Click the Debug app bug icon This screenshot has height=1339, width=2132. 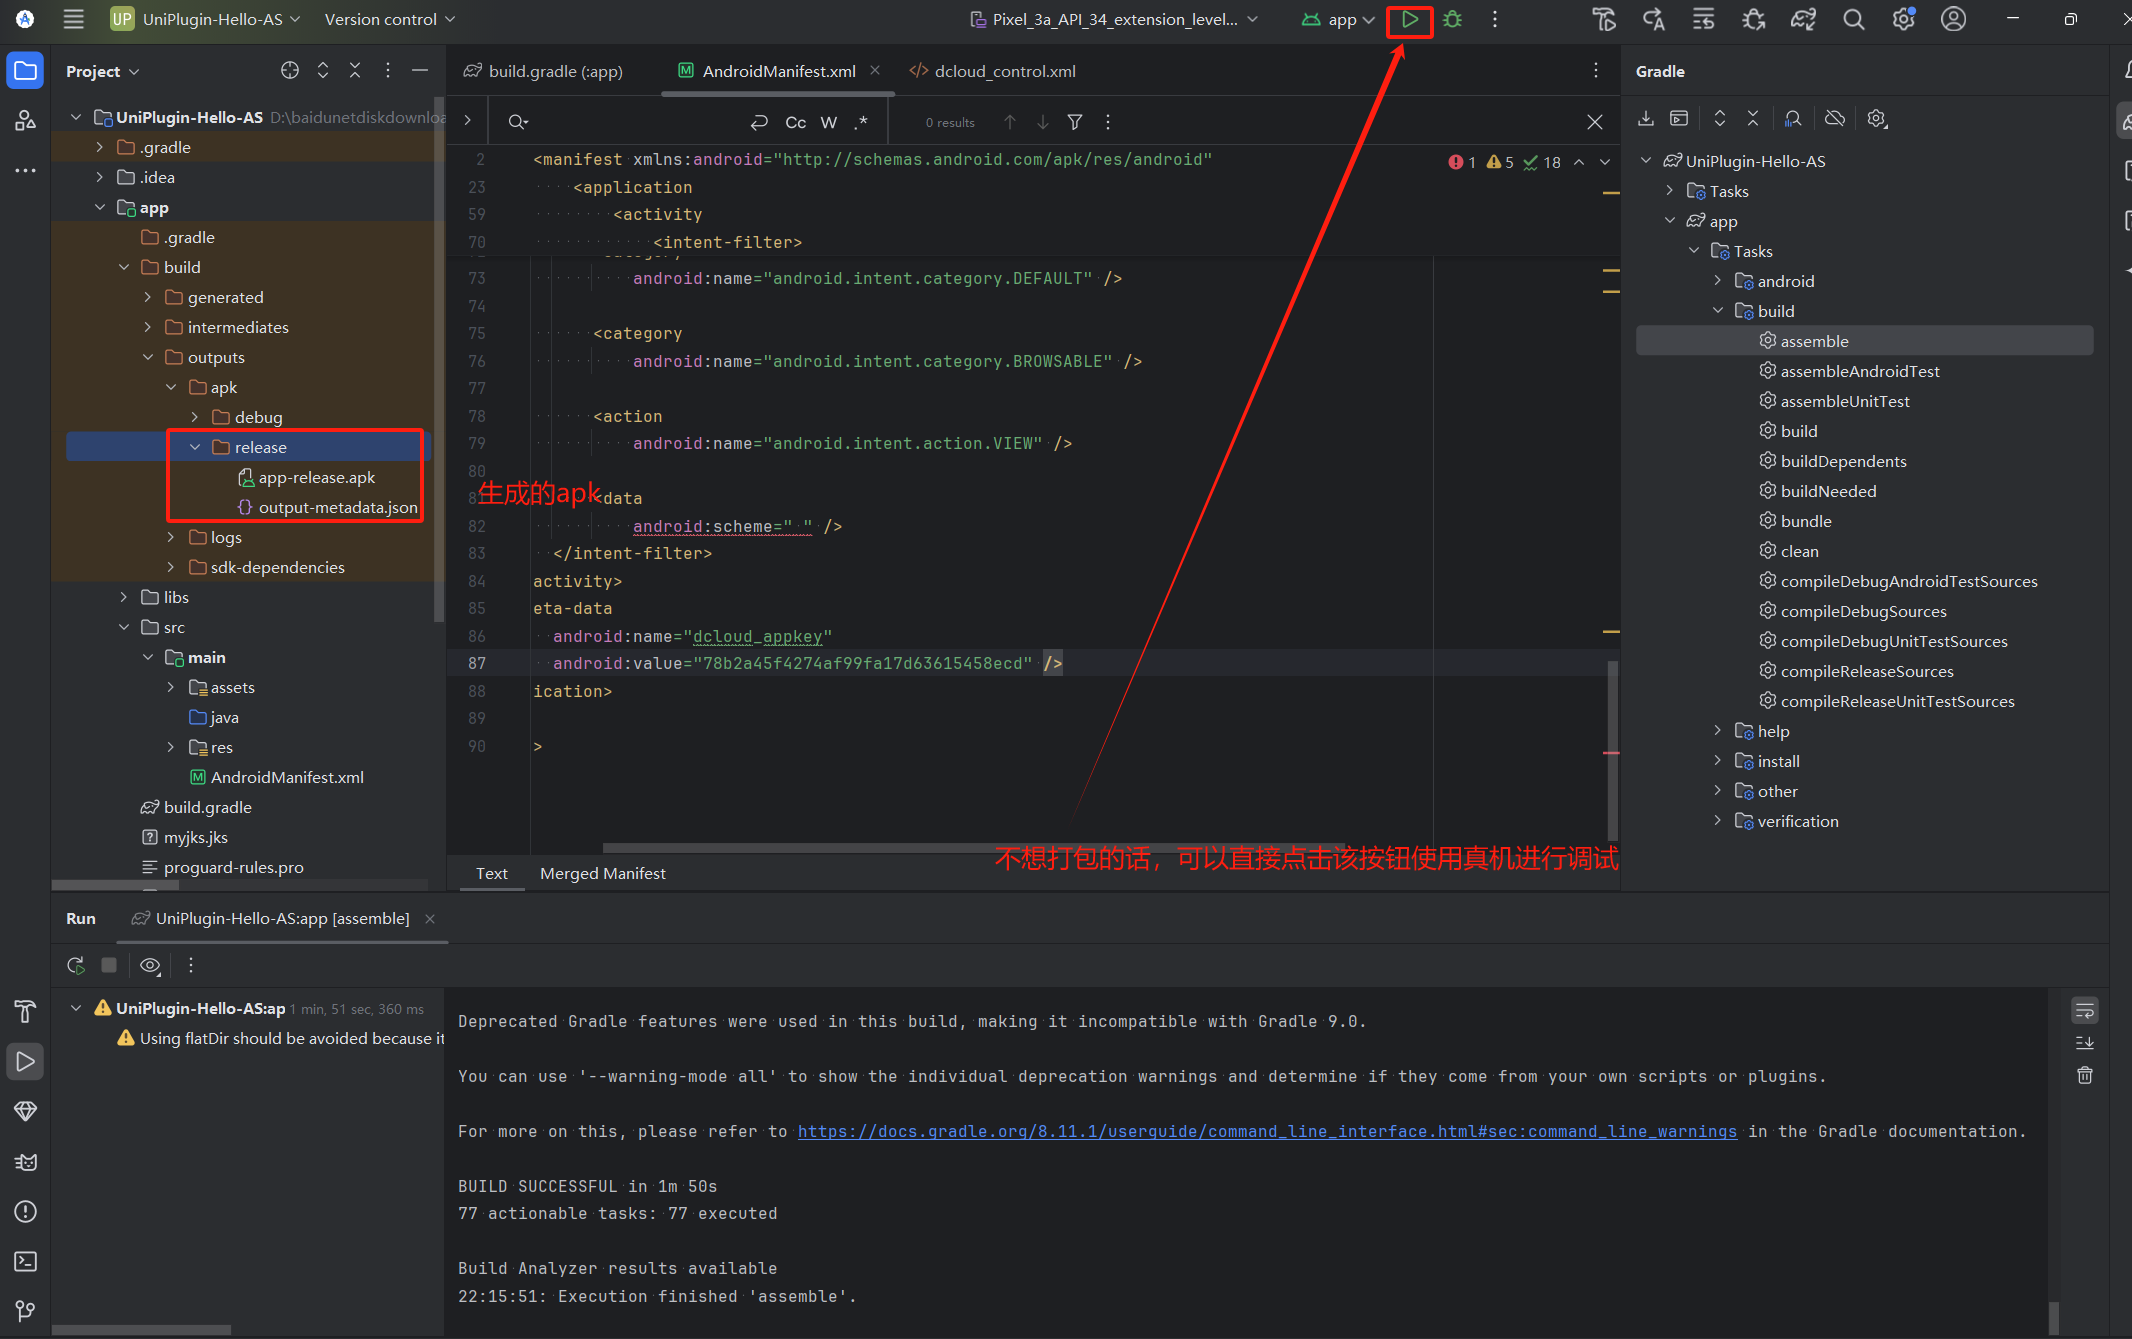1453,19
